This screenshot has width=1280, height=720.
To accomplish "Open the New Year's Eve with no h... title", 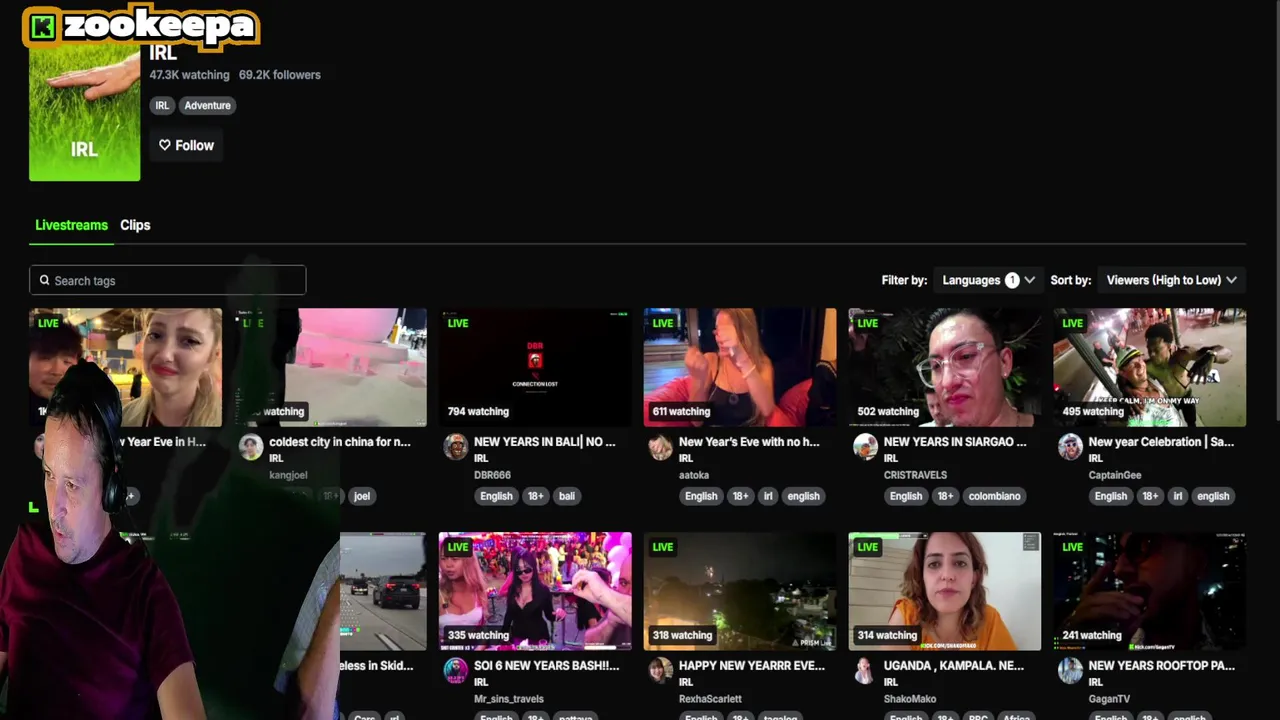I will coord(749,441).
